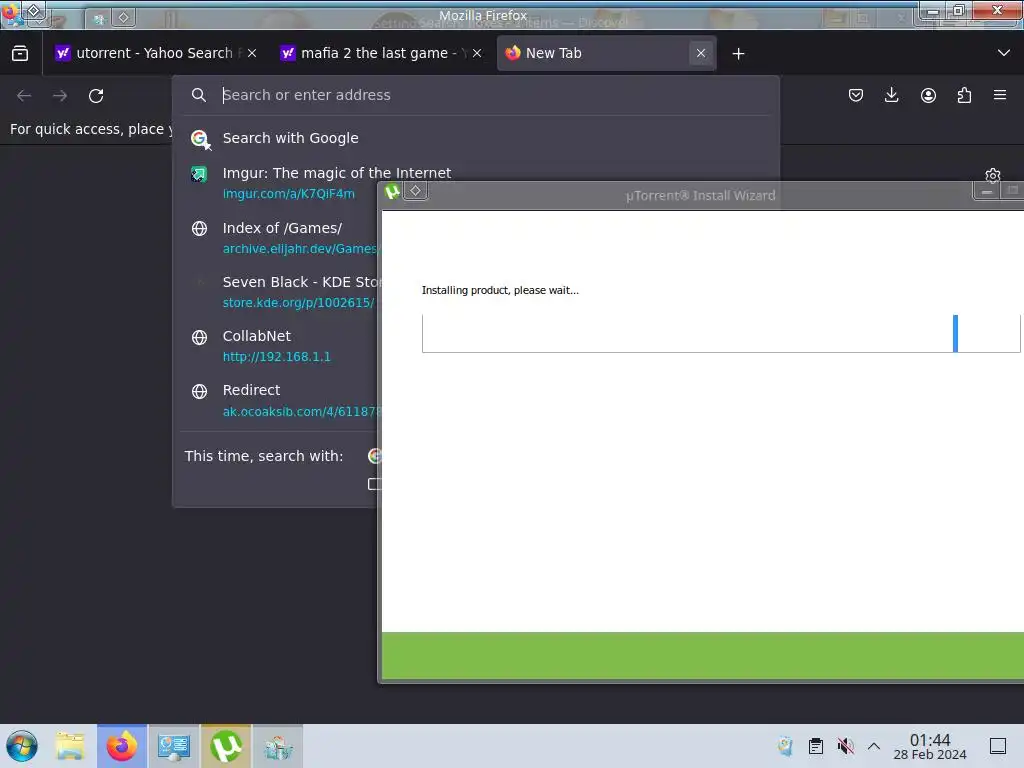Go back with the back arrow
The height and width of the screenshot is (768, 1024).
[24, 96]
